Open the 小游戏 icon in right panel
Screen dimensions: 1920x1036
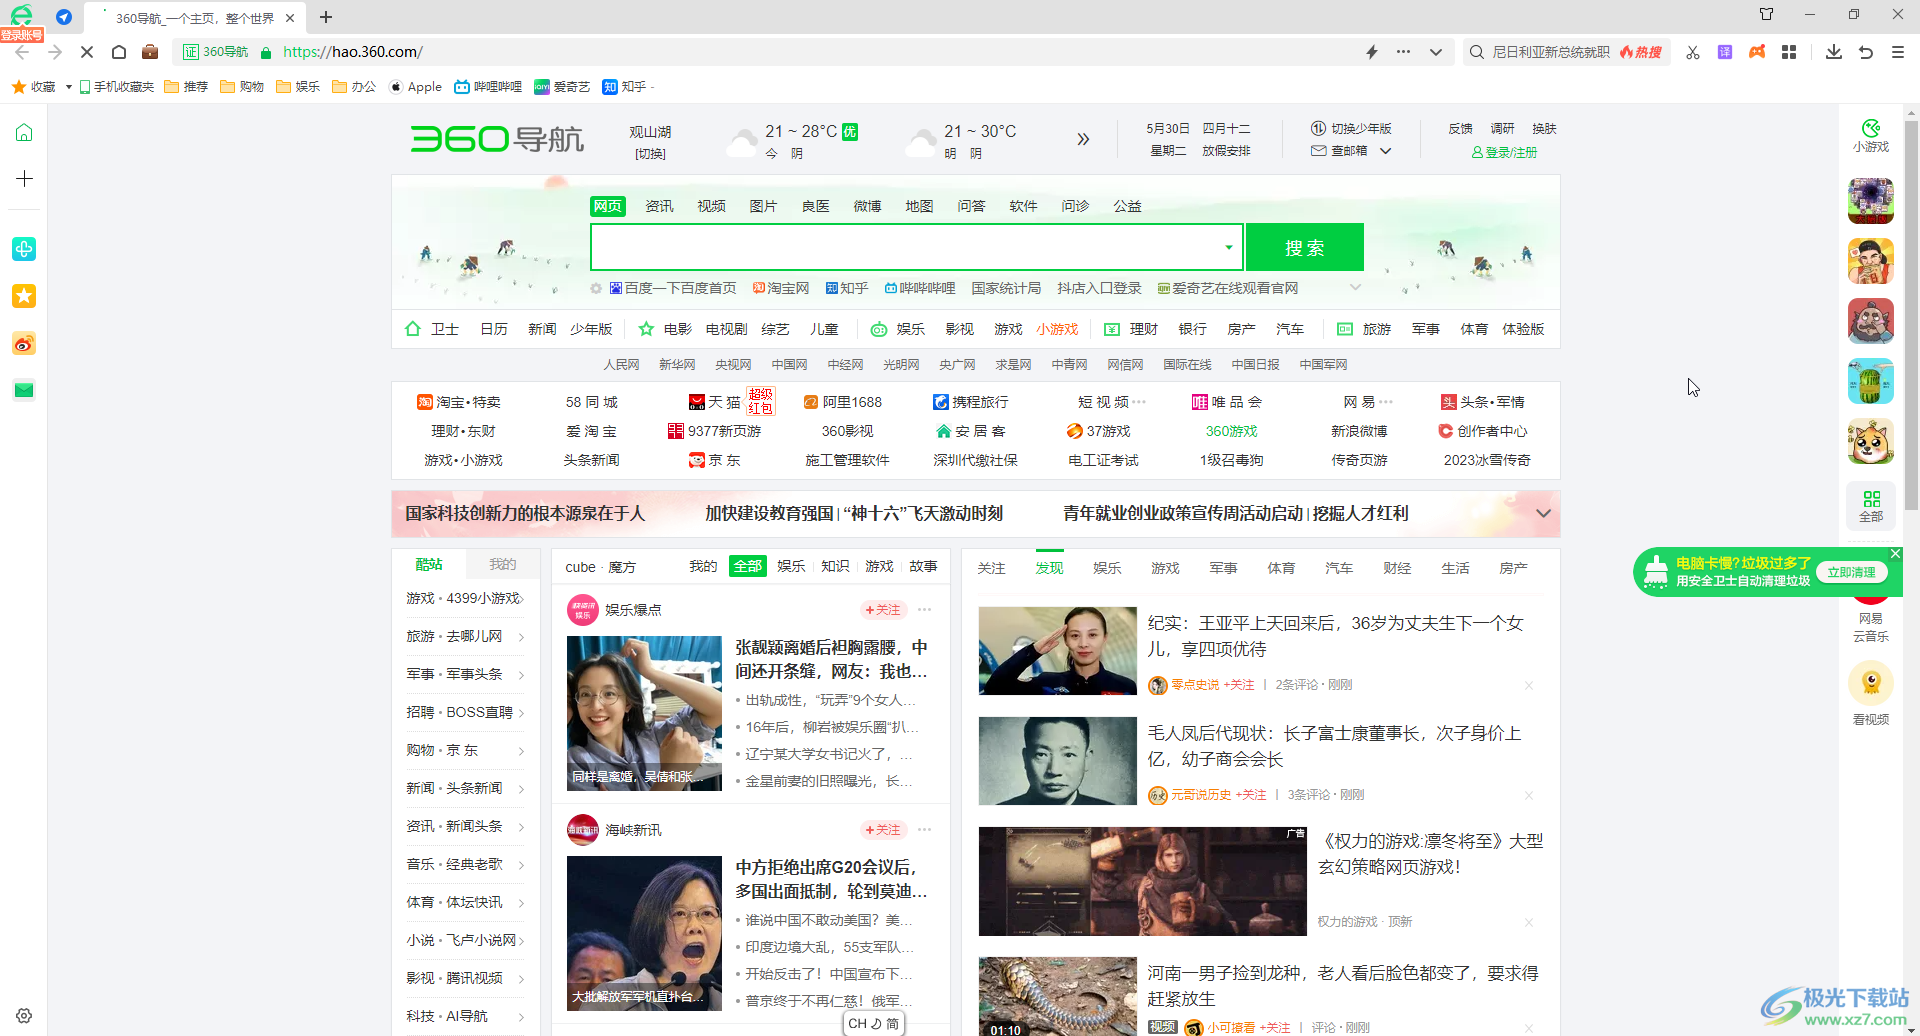coord(1871,136)
